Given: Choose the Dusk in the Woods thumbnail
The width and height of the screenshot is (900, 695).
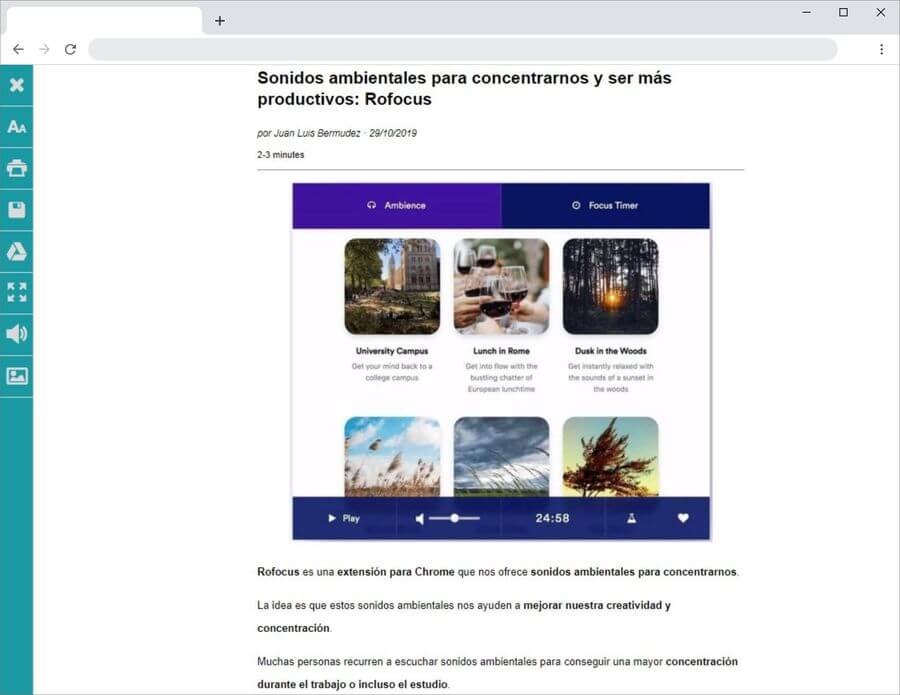Looking at the screenshot, I should (610, 286).
